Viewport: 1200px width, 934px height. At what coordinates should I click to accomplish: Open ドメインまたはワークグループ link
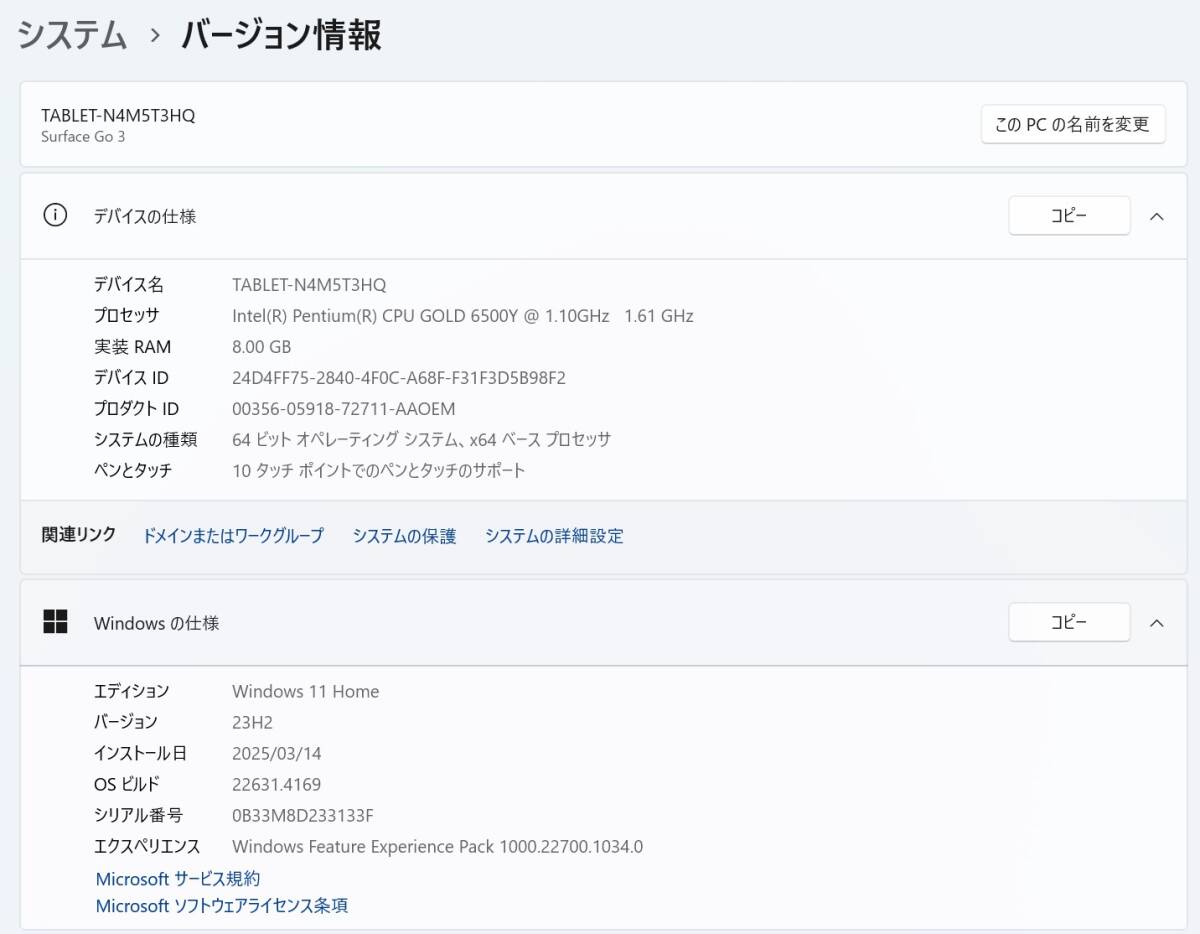pos(233,536)
